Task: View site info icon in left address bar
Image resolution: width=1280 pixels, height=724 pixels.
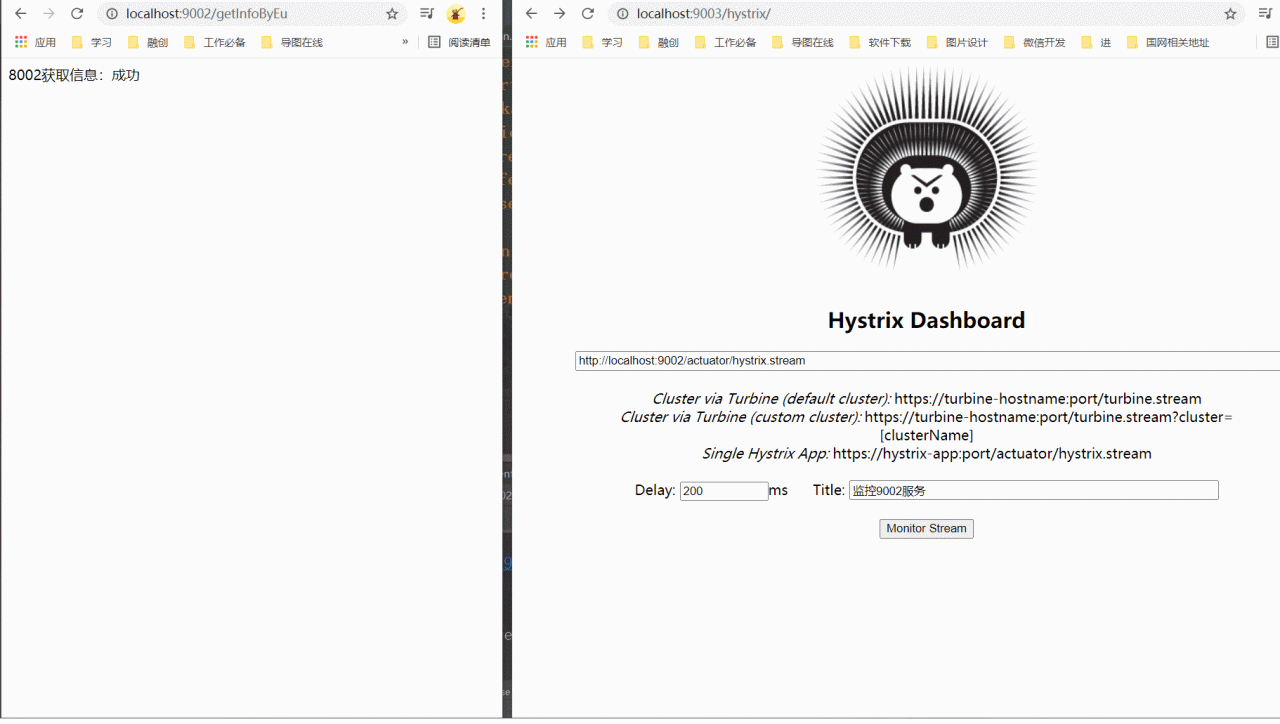Action: pos(111,14)
